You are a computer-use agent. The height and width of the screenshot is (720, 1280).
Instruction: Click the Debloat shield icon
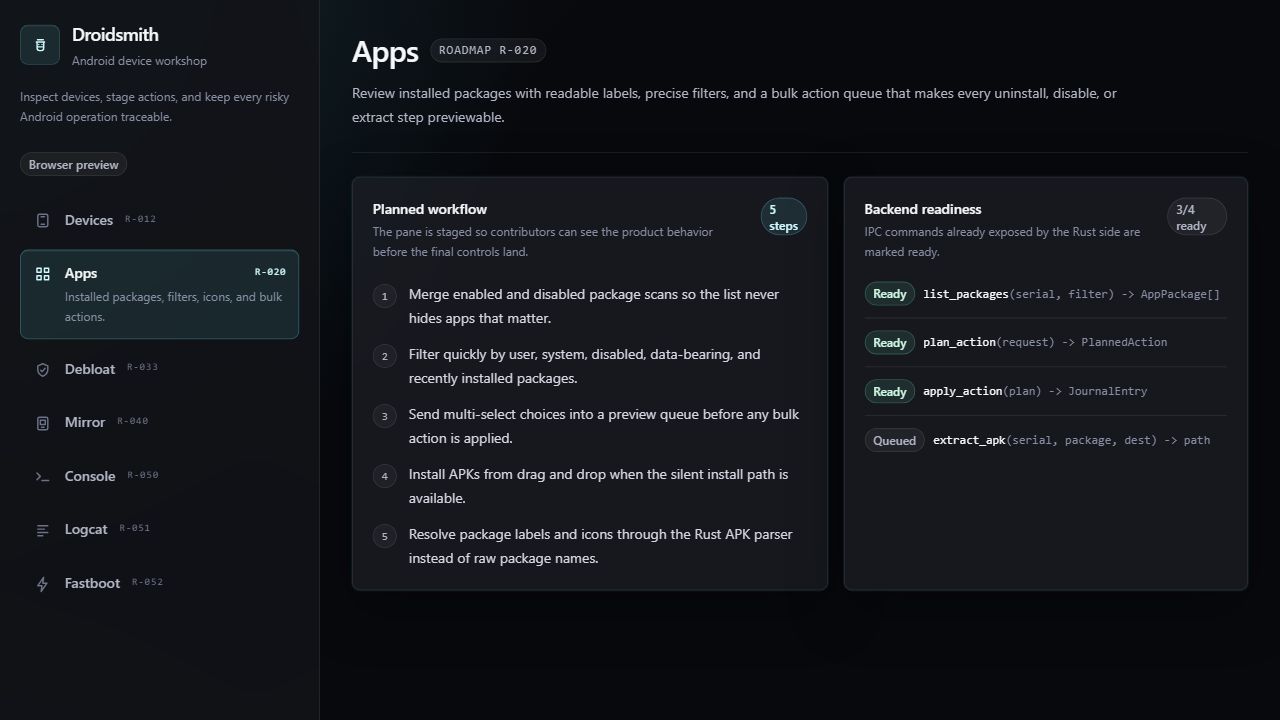[x=43, y=369]
